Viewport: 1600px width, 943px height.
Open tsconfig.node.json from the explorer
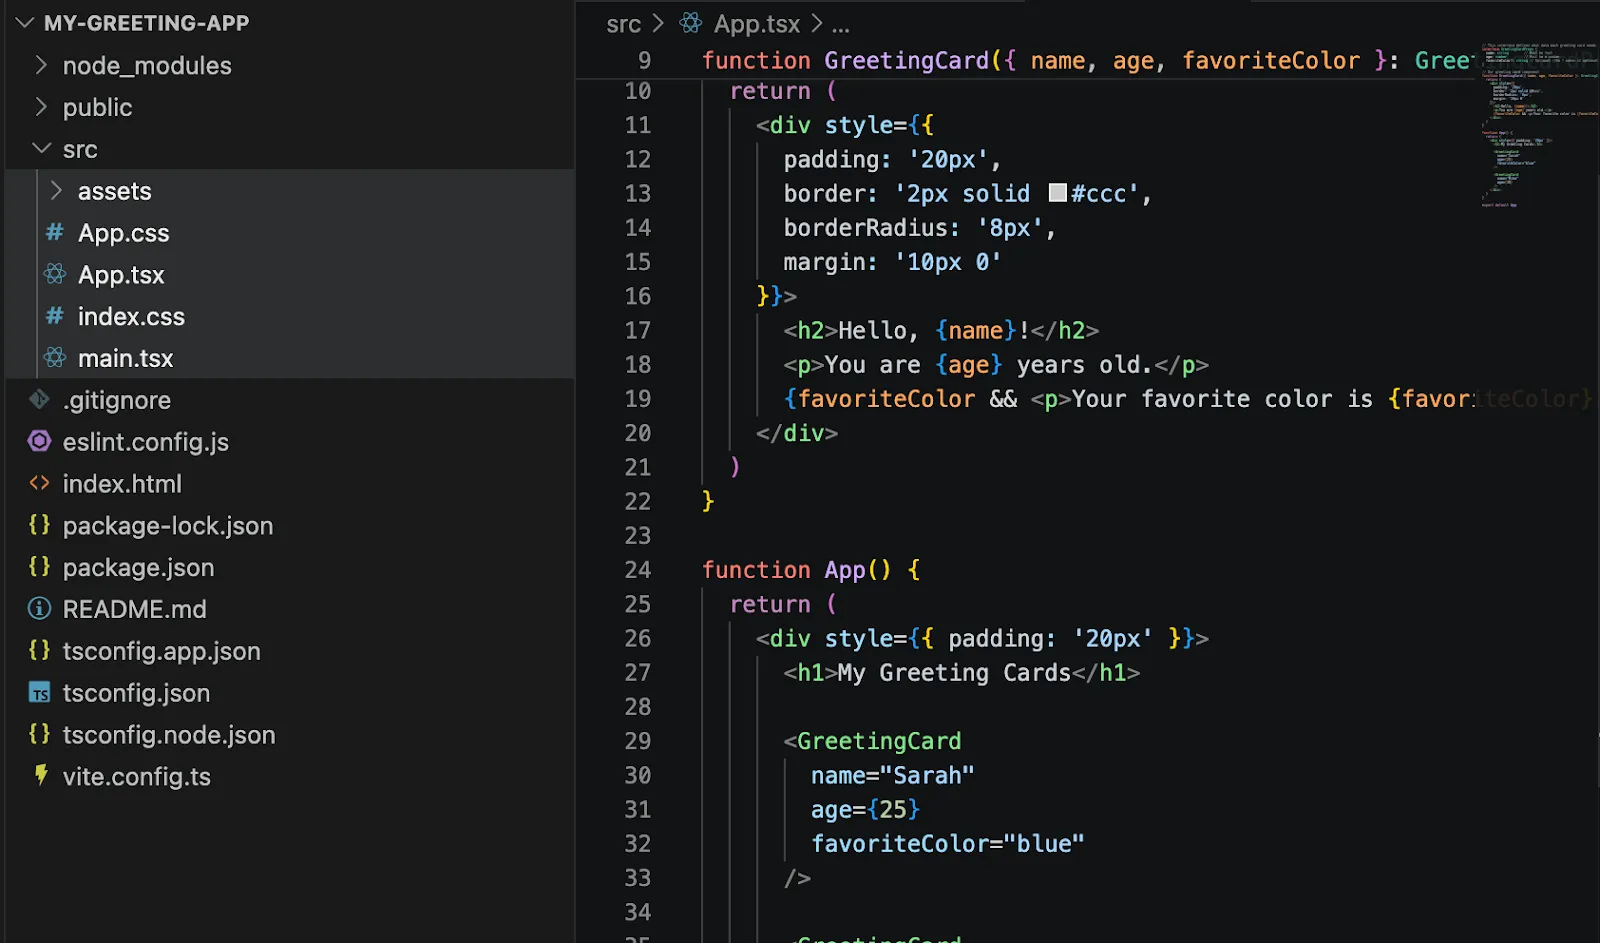pos(169,735)
